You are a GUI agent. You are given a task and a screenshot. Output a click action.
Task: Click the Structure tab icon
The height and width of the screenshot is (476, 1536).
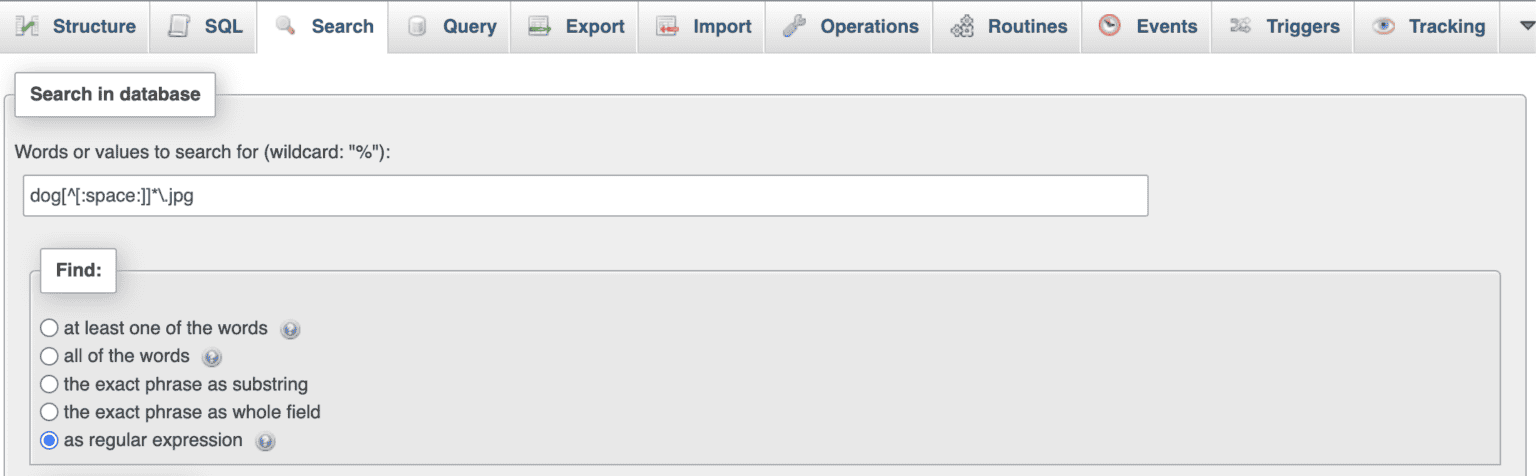tap(29, 27)
